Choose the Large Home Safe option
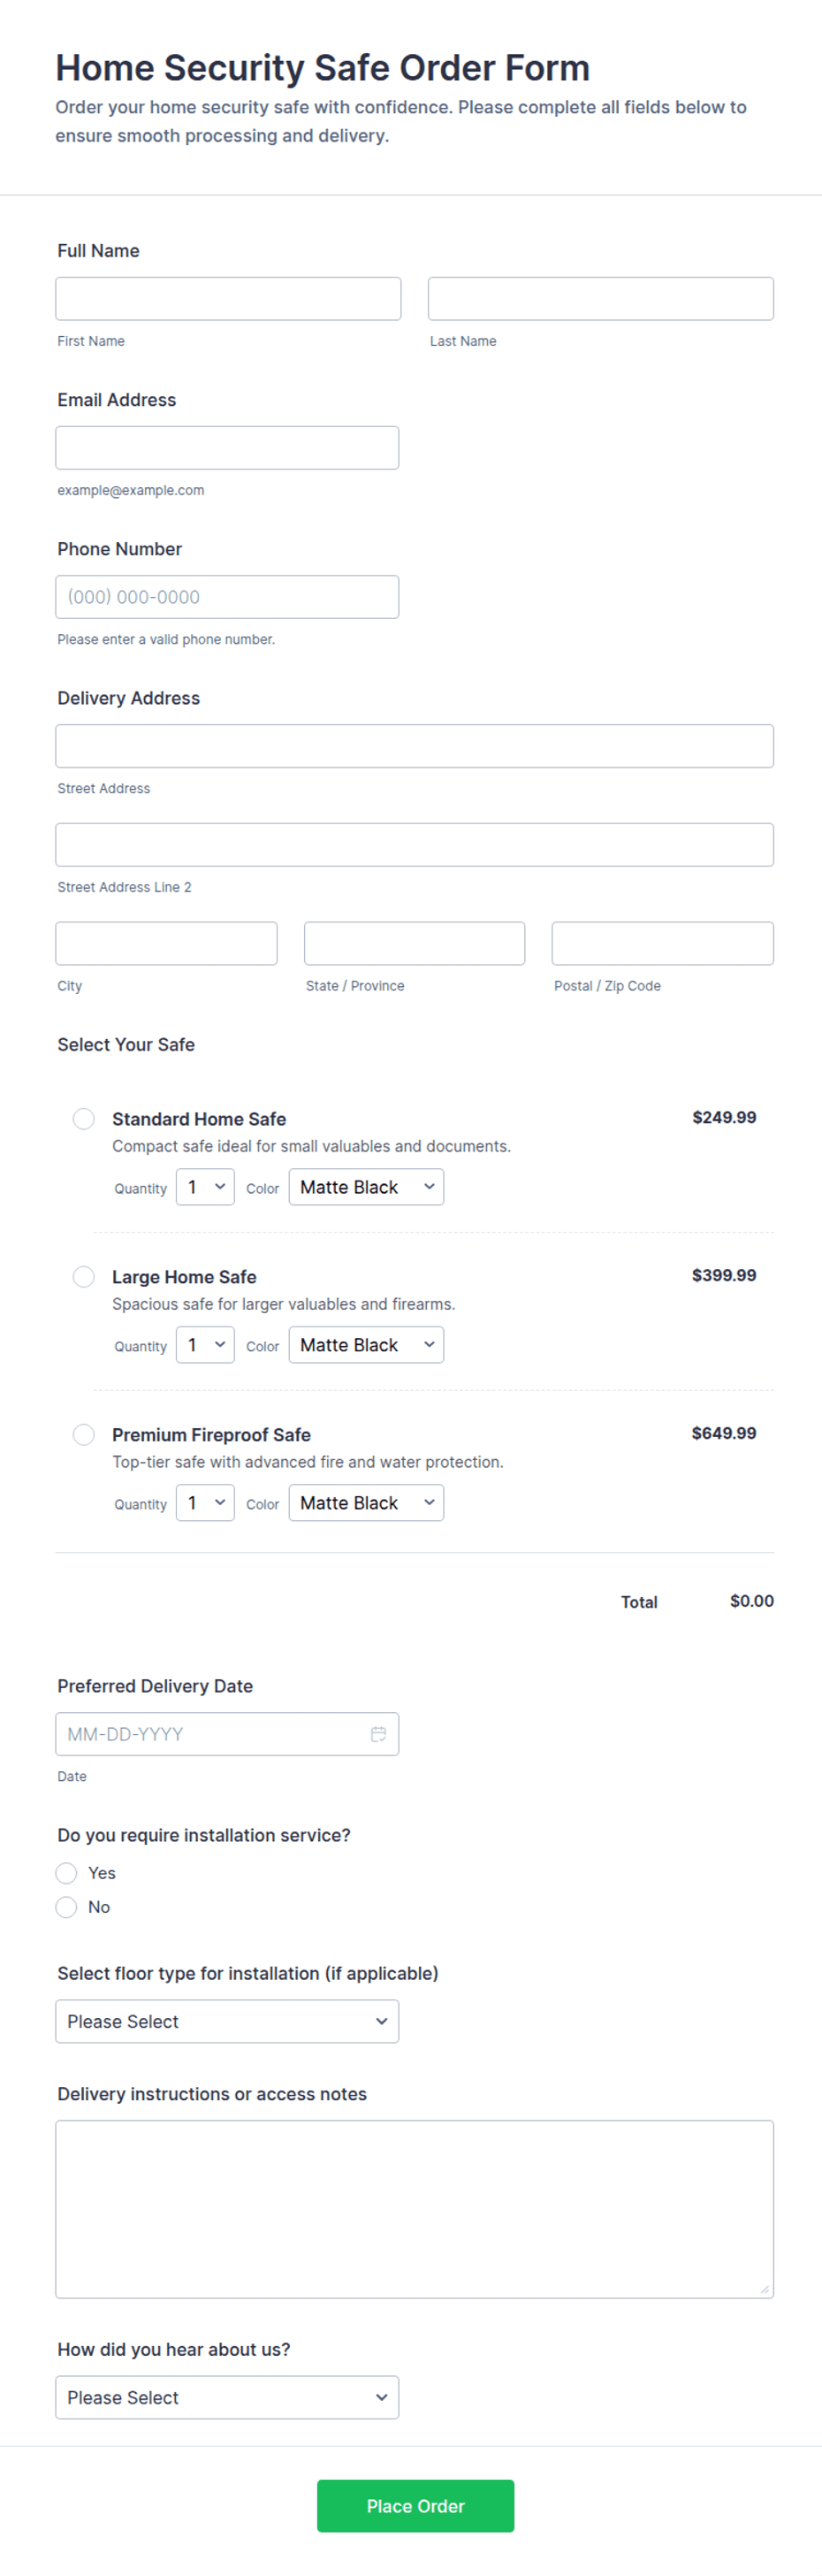Image resolution: width=822 pixels, height=2576 pixels. tap(84, 1276)
